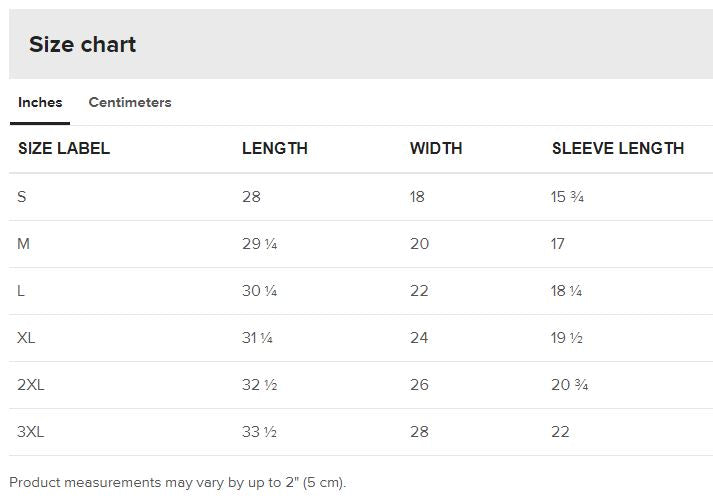Click the Size chart heading
This screenshot has width=713, height=499.
tap(82, 44)
